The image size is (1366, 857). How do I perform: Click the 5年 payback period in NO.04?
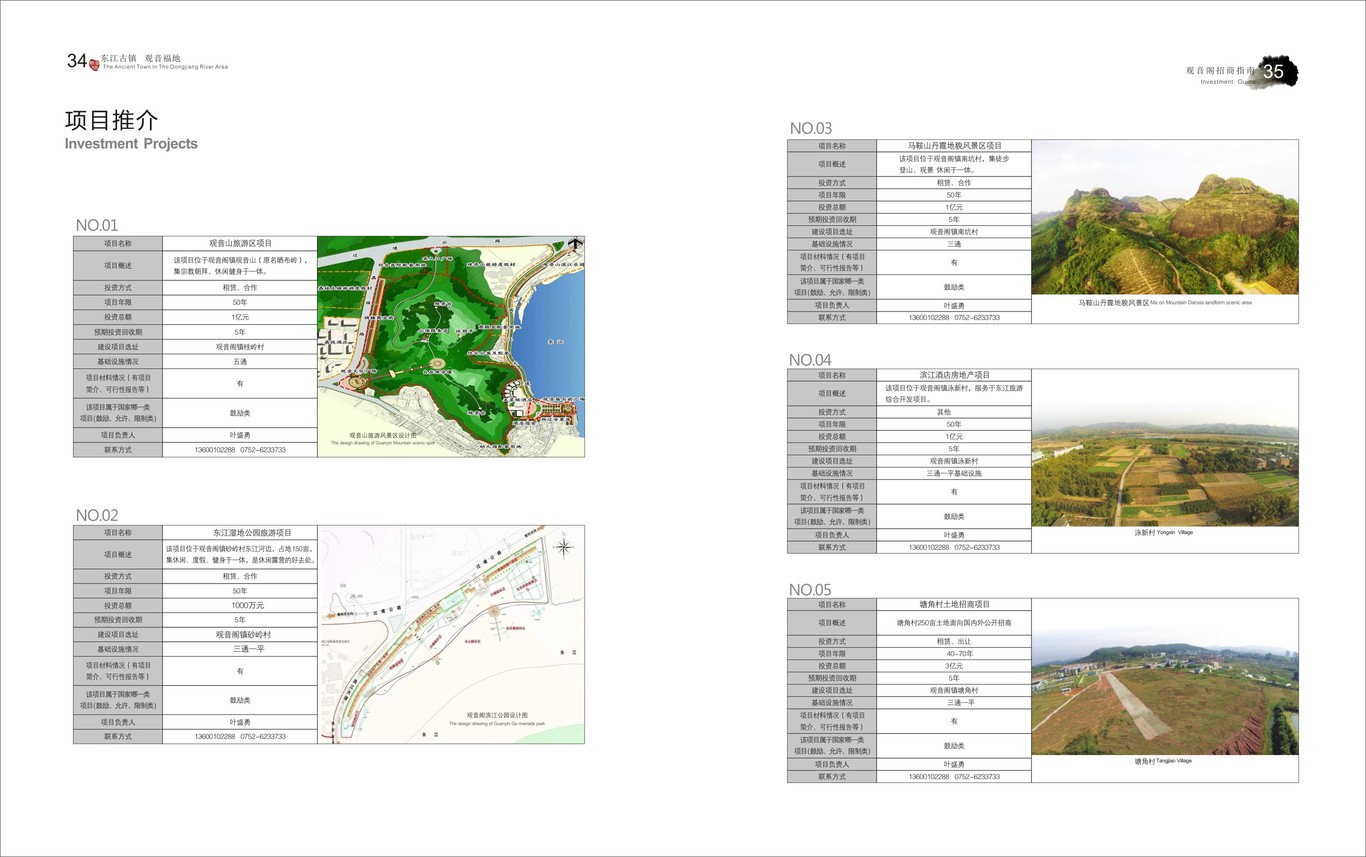pos(954,449)
